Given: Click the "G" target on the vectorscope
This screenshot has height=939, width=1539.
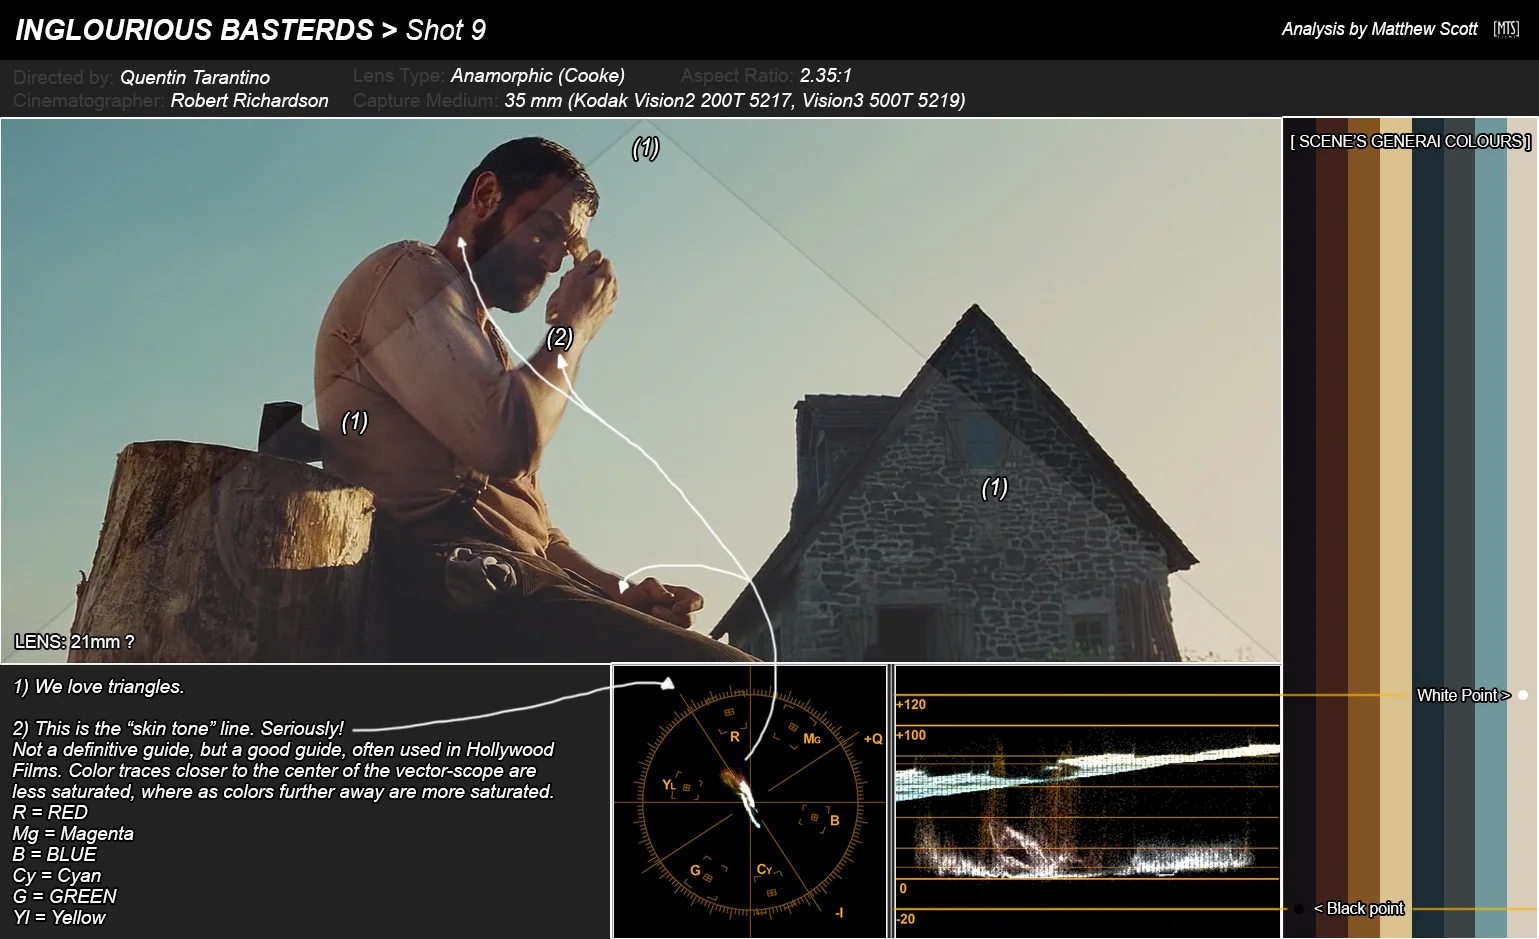Looking at the screenshot, I should 695,870.
